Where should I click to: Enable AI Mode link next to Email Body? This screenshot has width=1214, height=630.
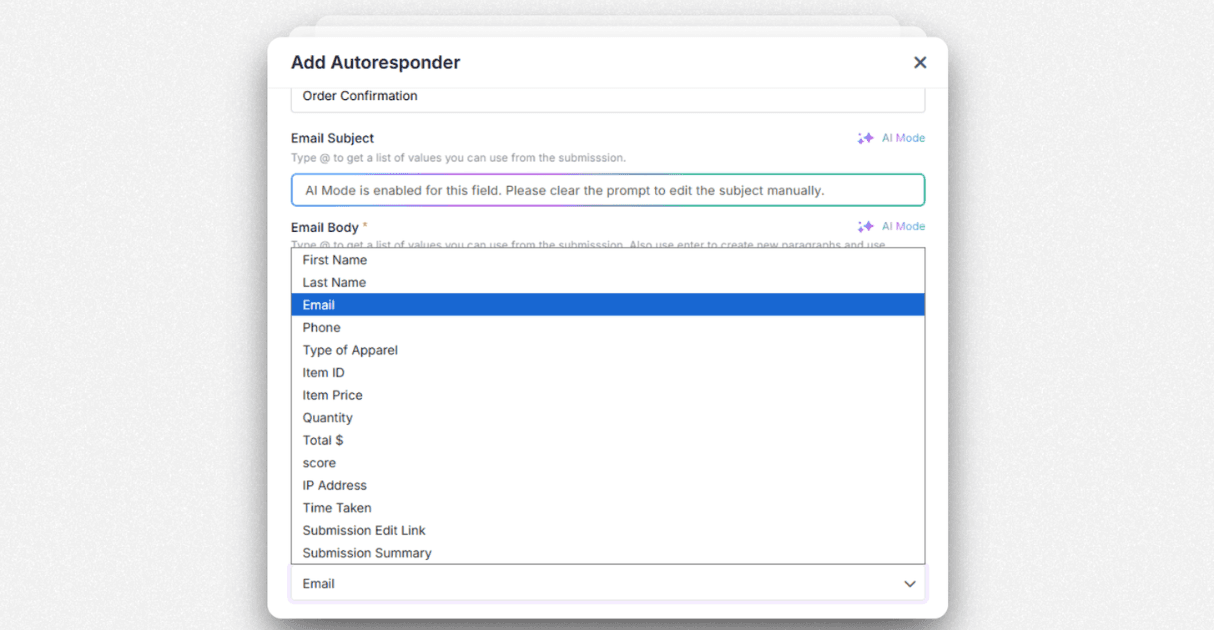pyautogui.click(x=903, y=226)
